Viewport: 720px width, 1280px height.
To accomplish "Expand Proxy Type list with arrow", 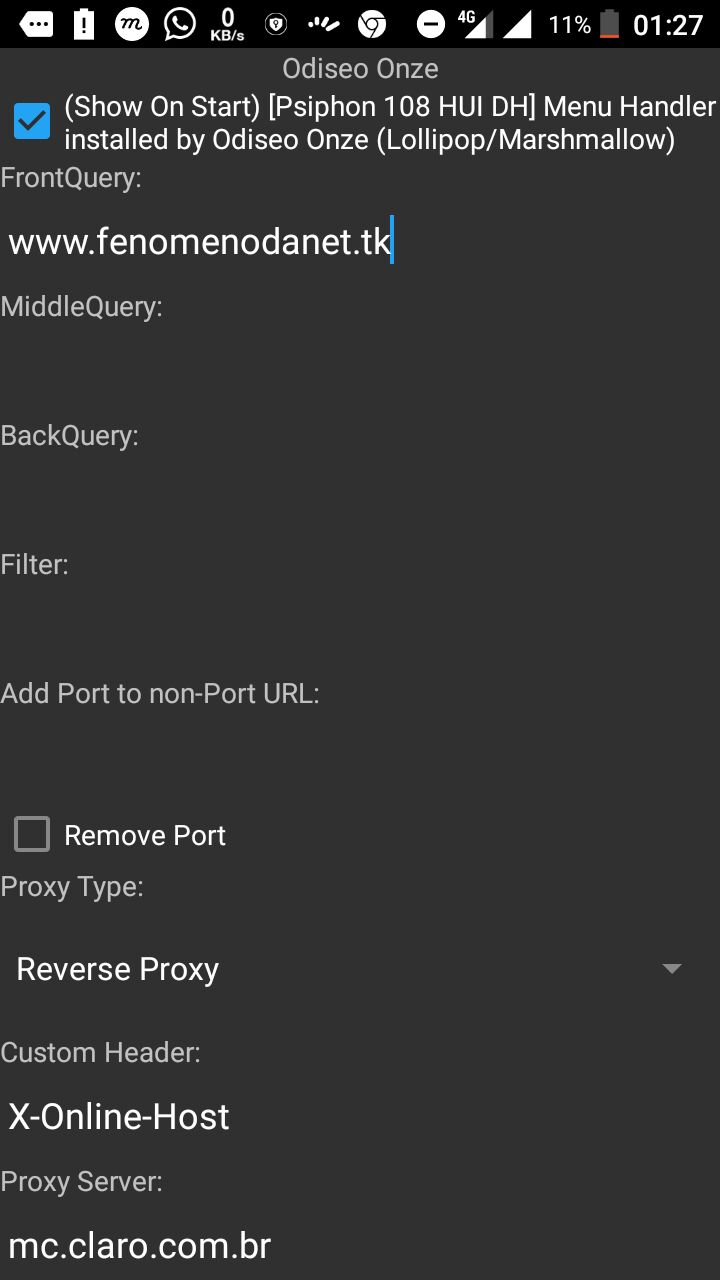I will tap(672, 969).
